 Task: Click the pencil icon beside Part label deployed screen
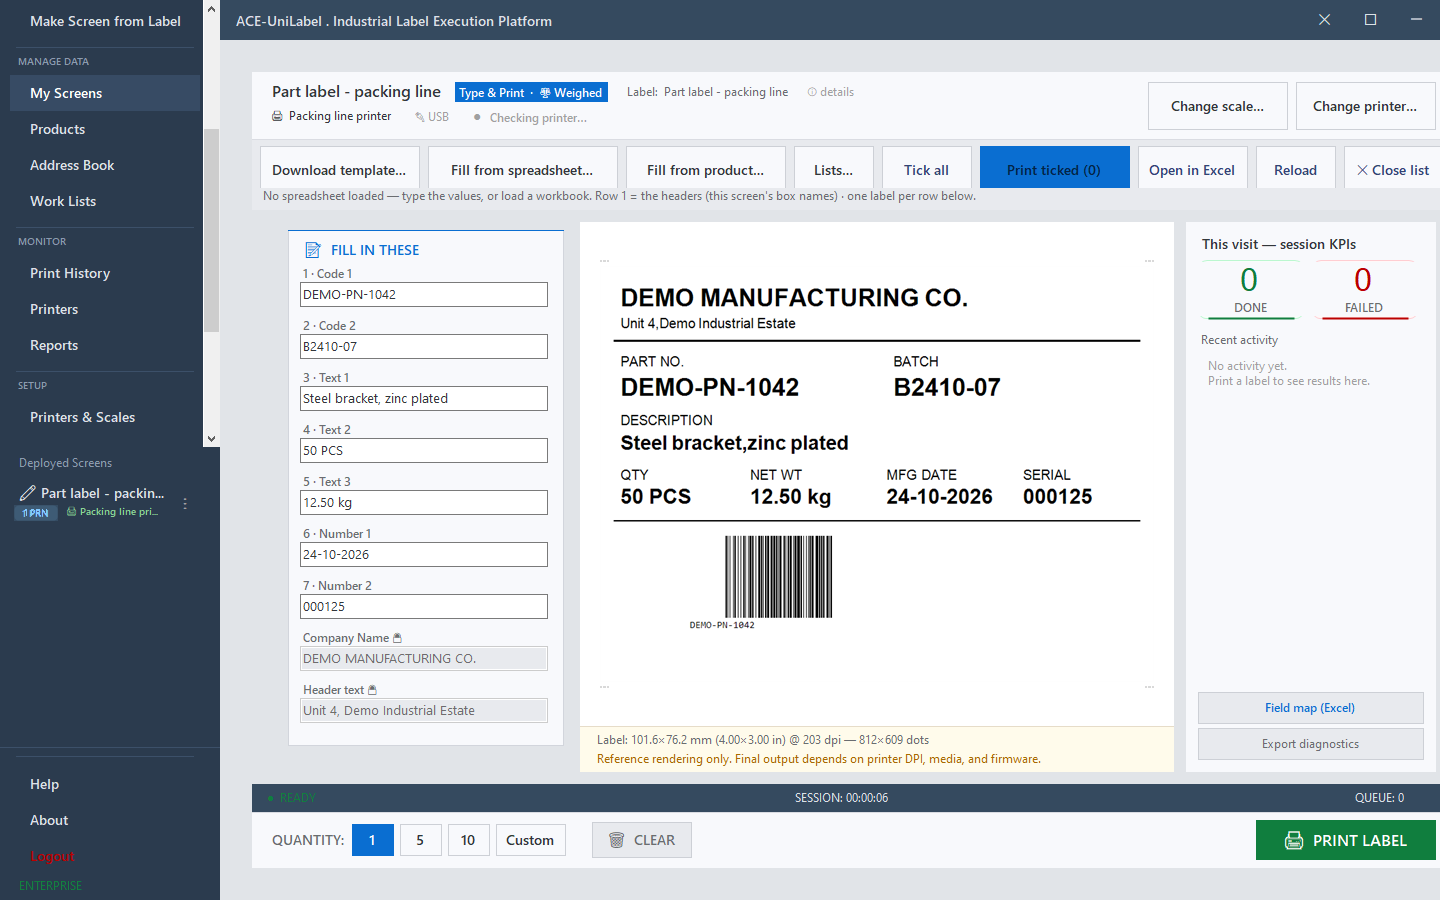[x=28, y=493]
